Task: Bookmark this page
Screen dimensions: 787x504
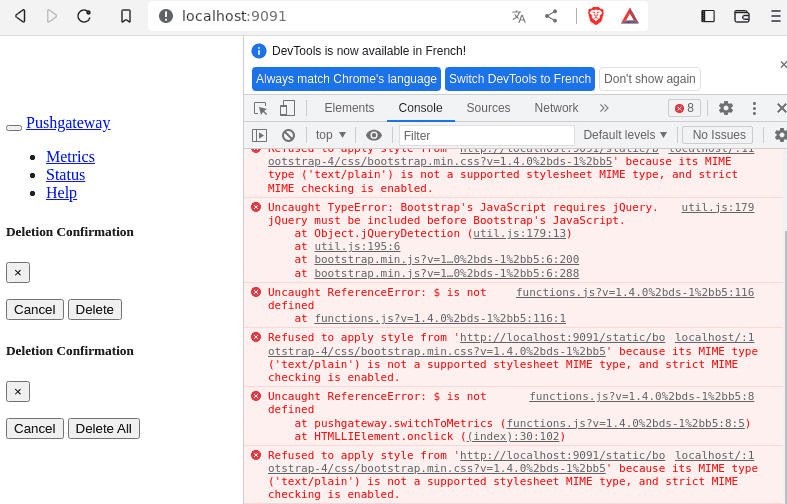Action: (x=126, y=16)
